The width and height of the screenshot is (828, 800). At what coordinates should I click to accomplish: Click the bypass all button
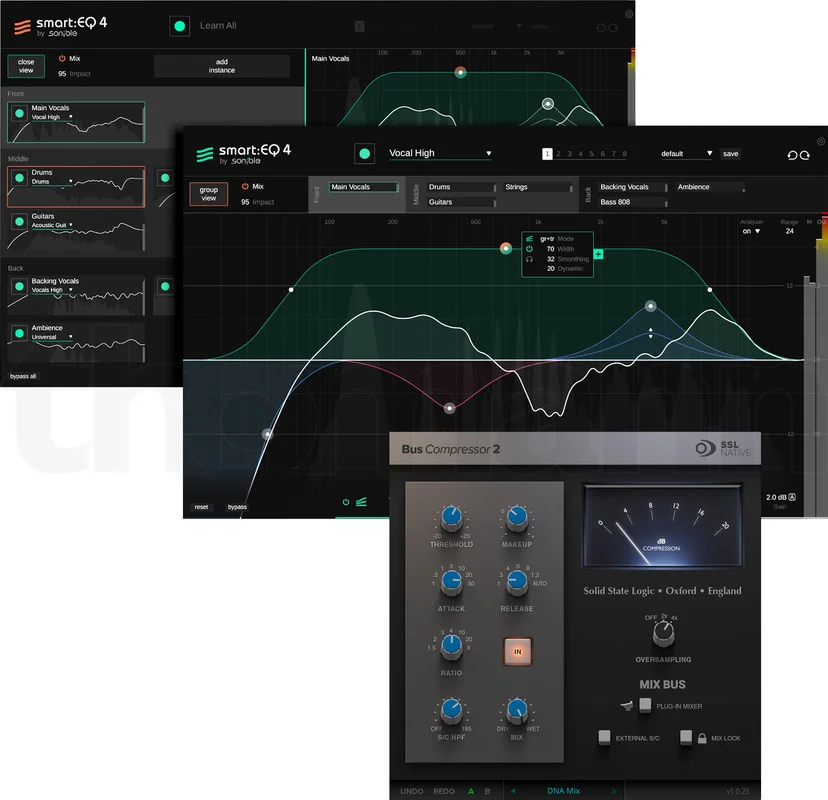[x=23, y=376]
